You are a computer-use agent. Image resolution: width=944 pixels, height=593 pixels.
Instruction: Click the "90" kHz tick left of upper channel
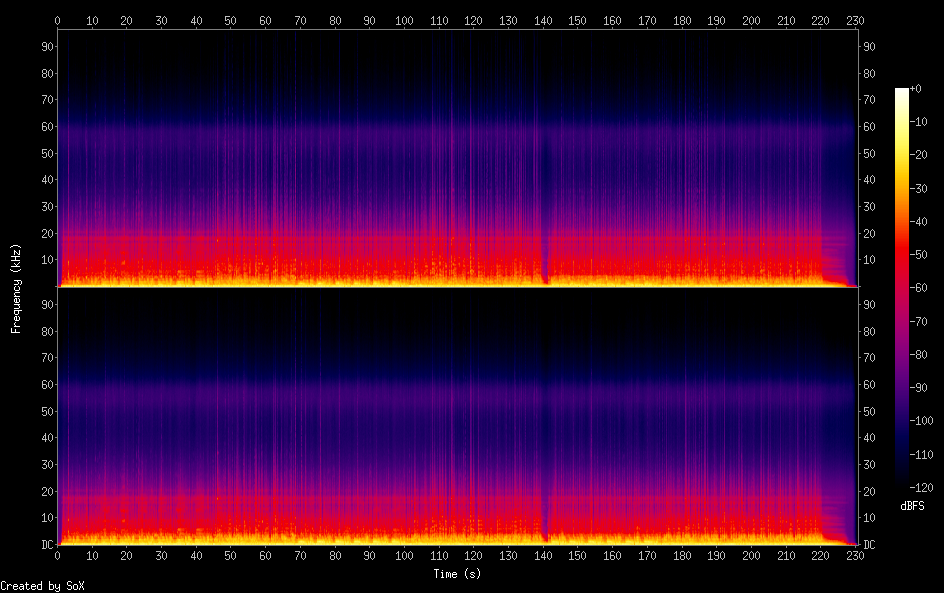(x=48, y=46)
